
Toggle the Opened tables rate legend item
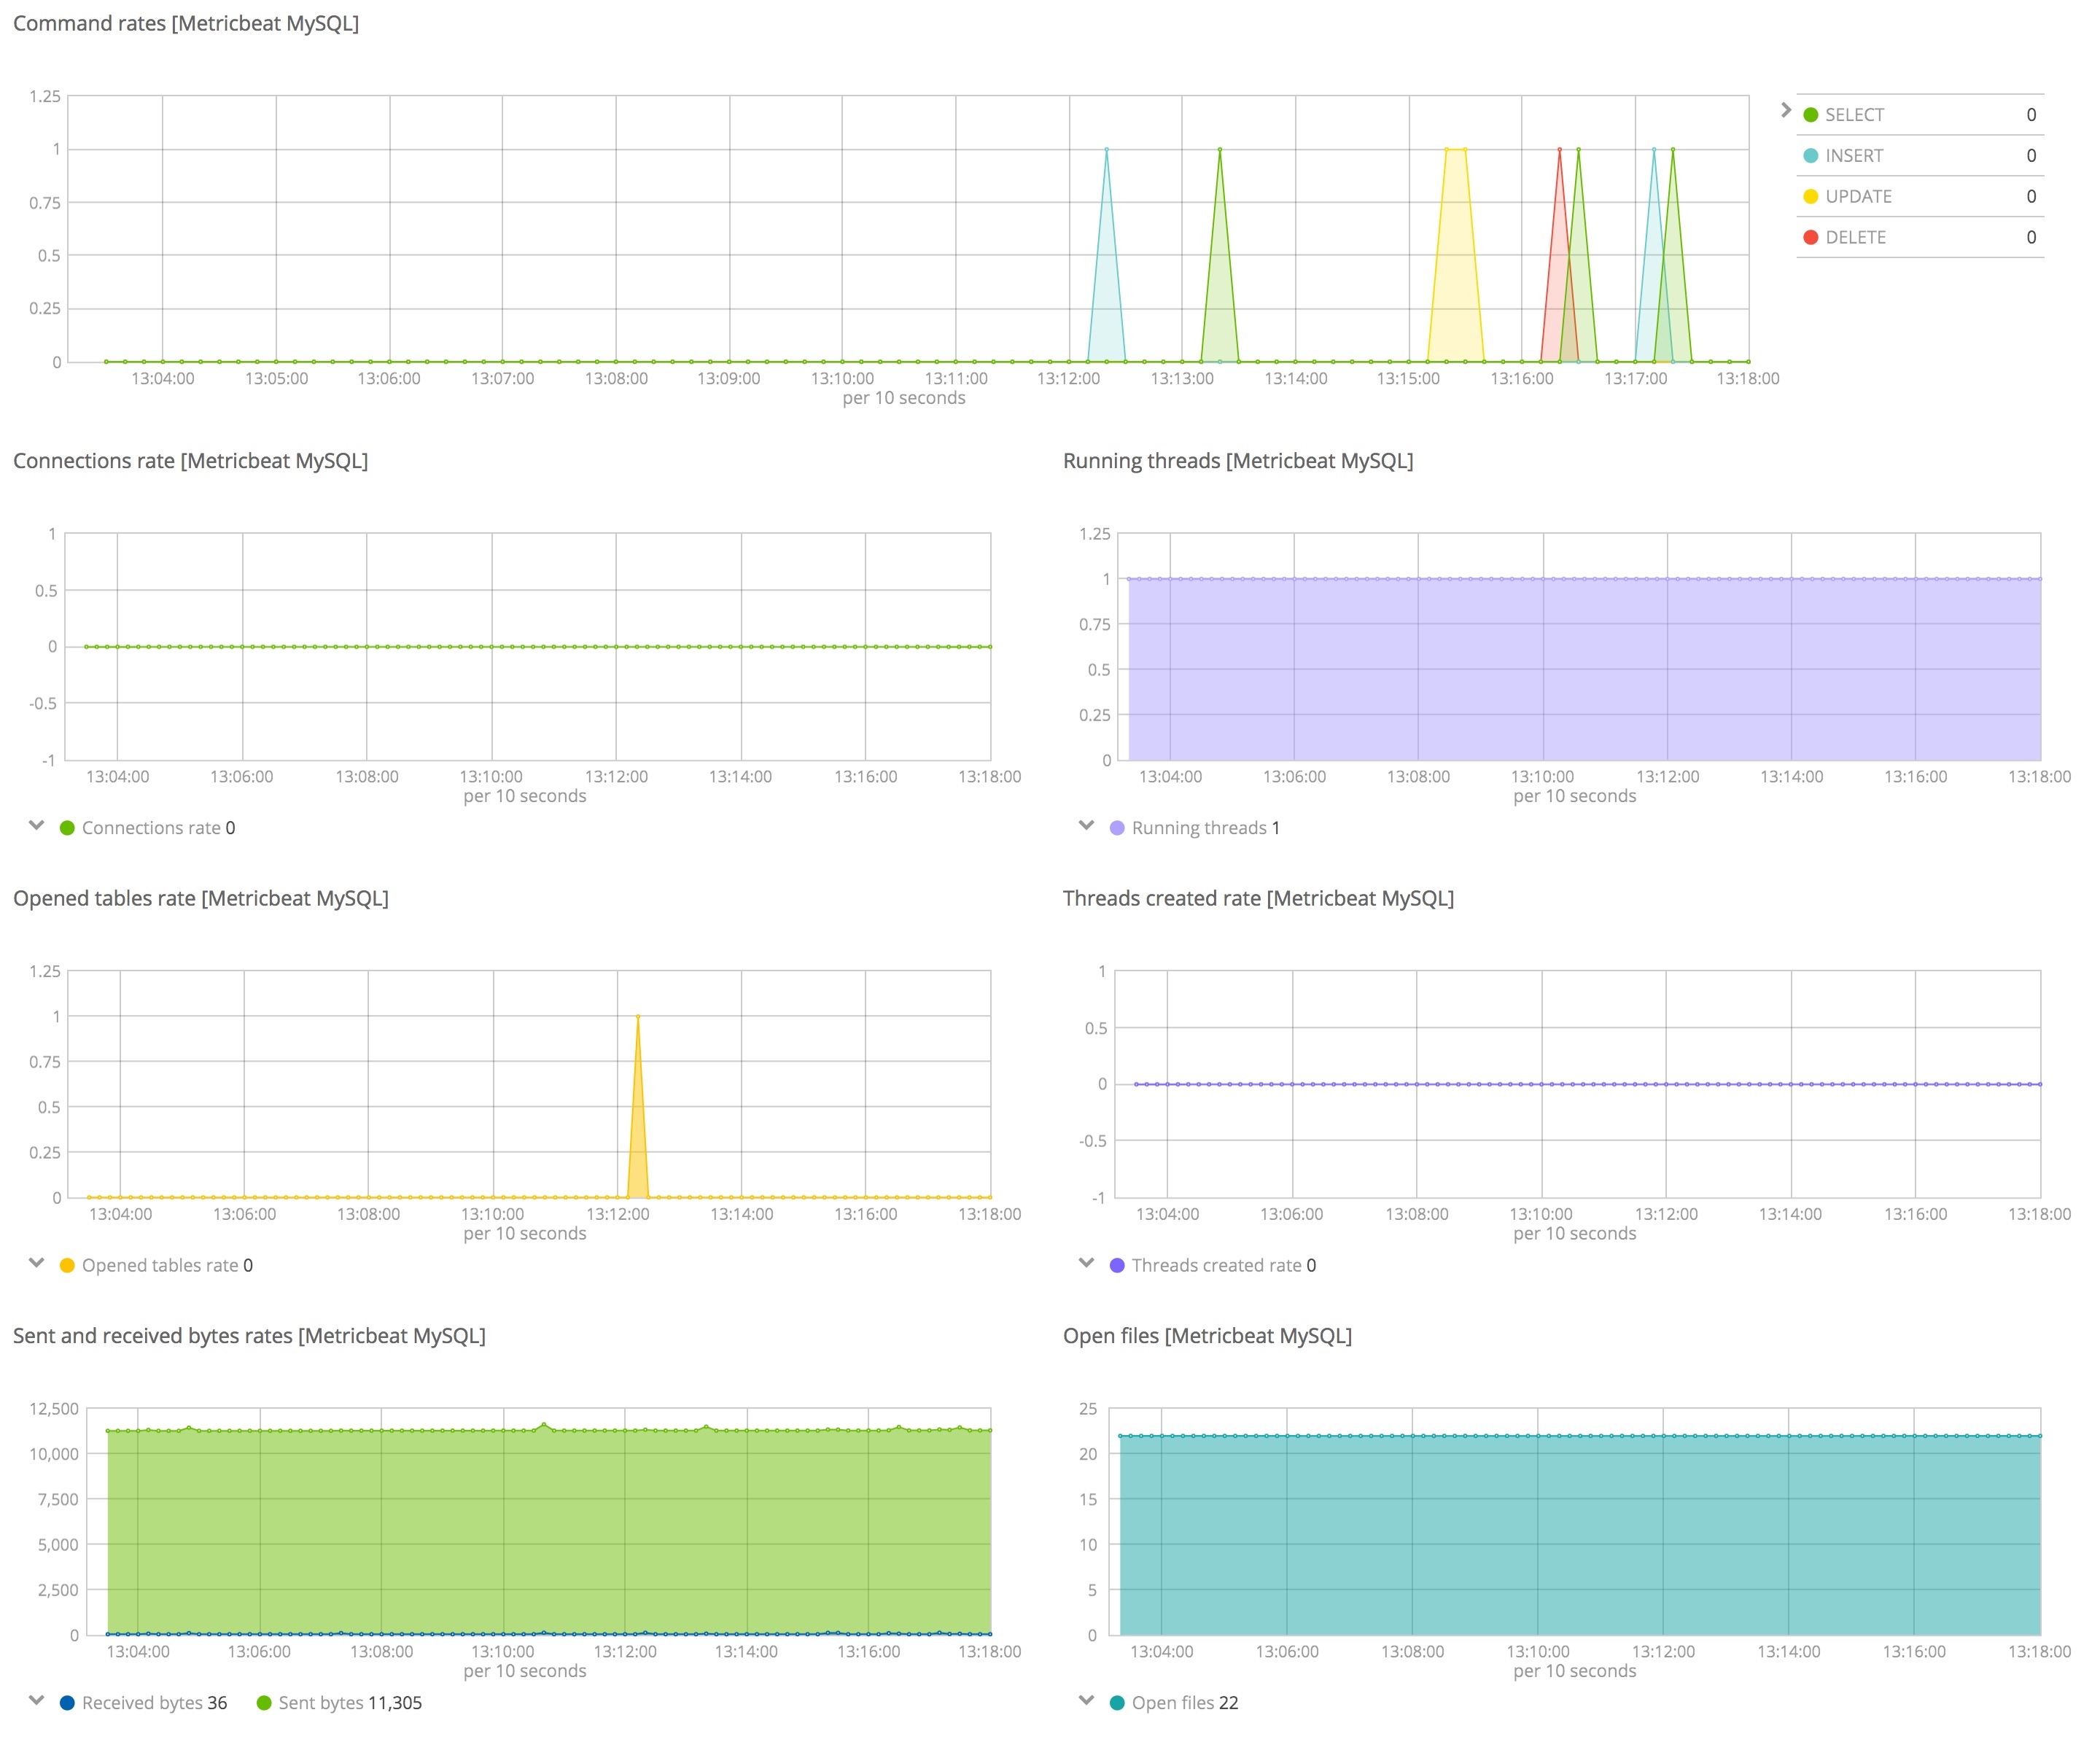pyautogui.click(x=157, y=1266)
